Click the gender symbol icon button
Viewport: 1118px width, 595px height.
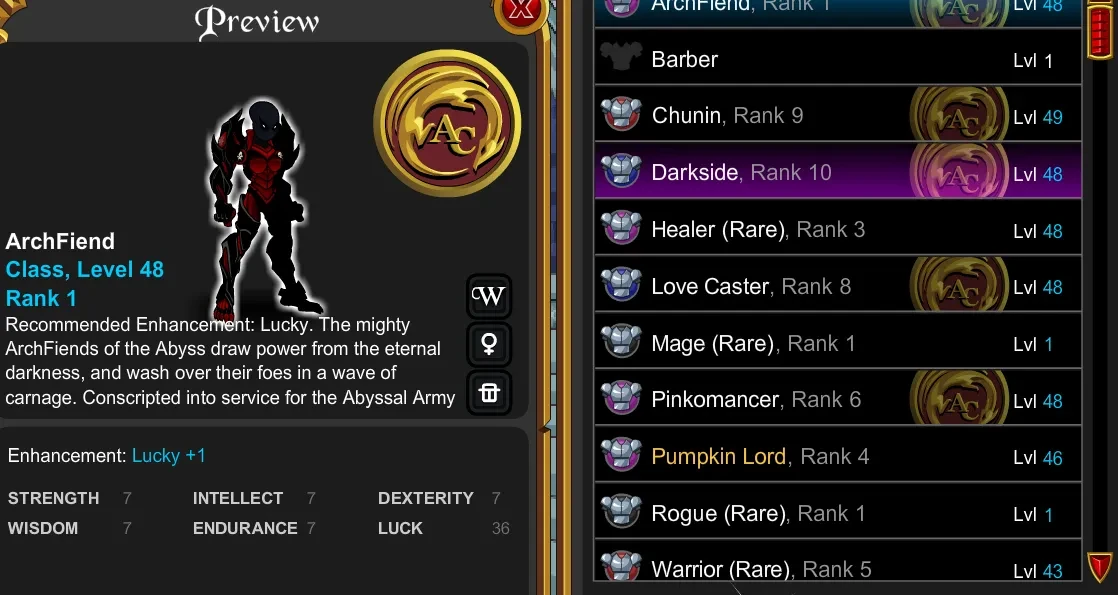(489, 344)
